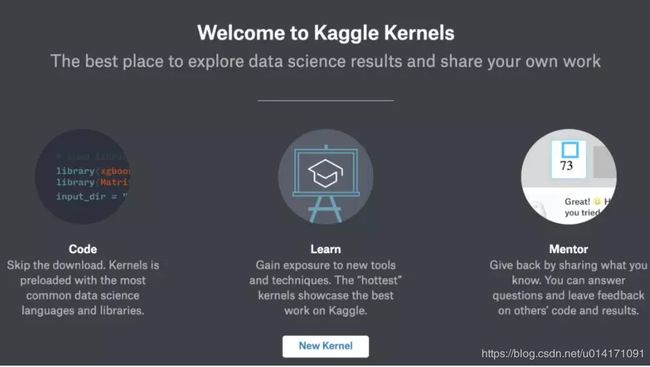Click the Mentor description about giving feedback

[x=568, y=288]
